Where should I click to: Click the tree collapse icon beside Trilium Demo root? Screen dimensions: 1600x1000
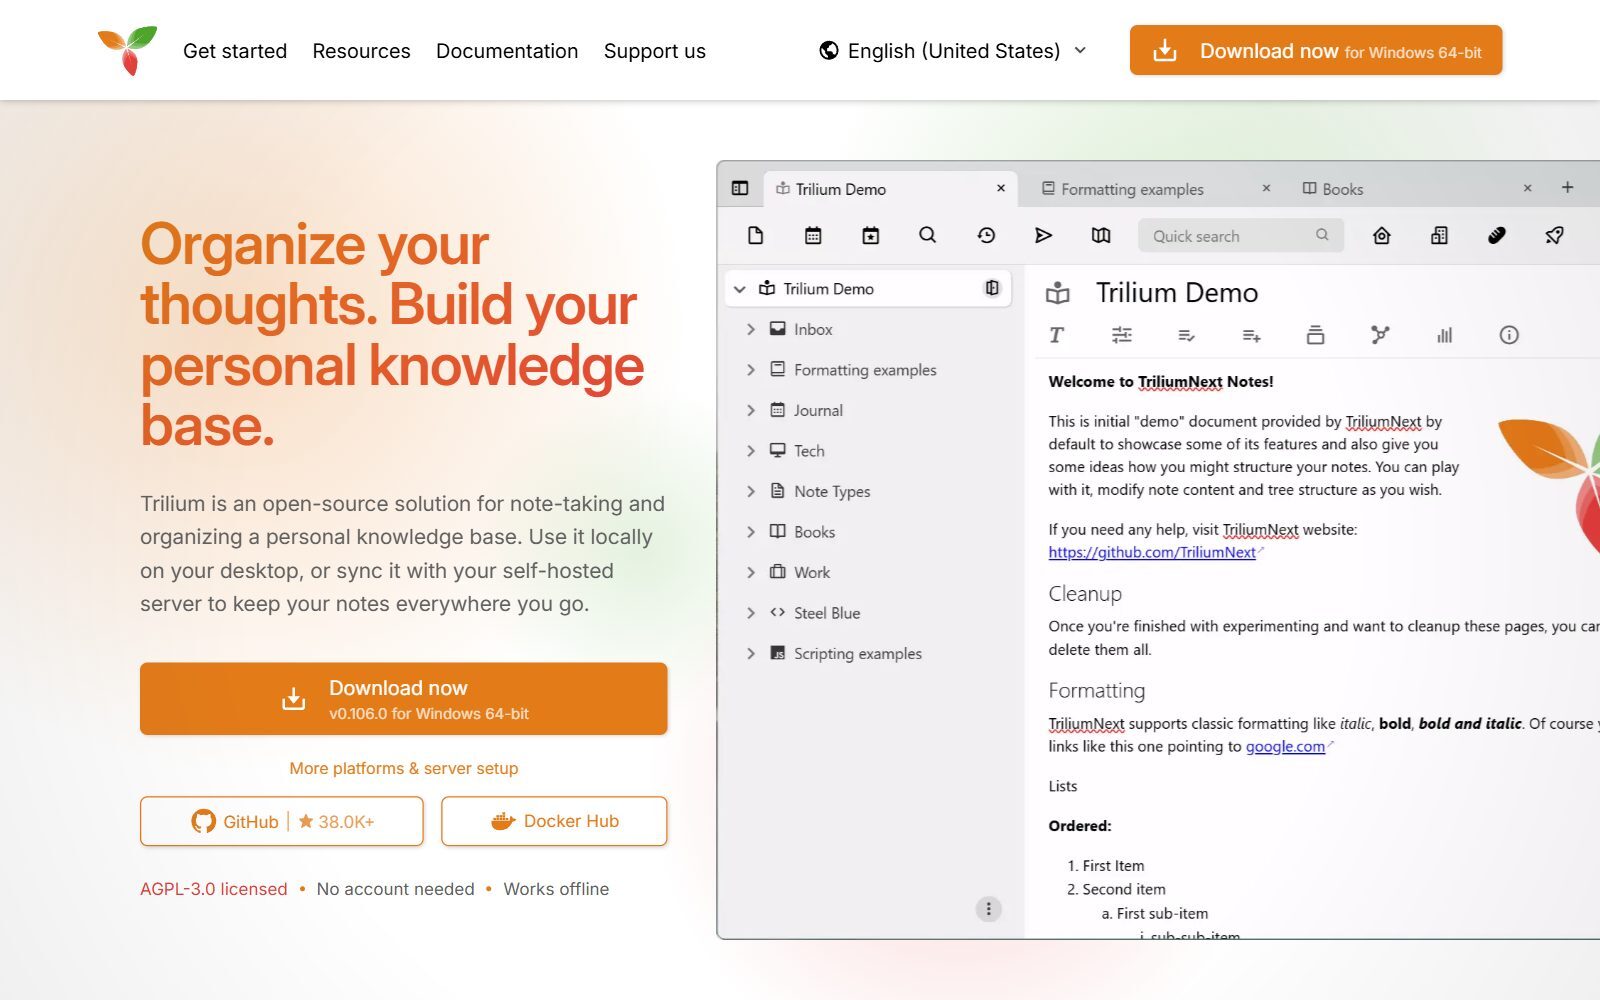coord(992,288)
